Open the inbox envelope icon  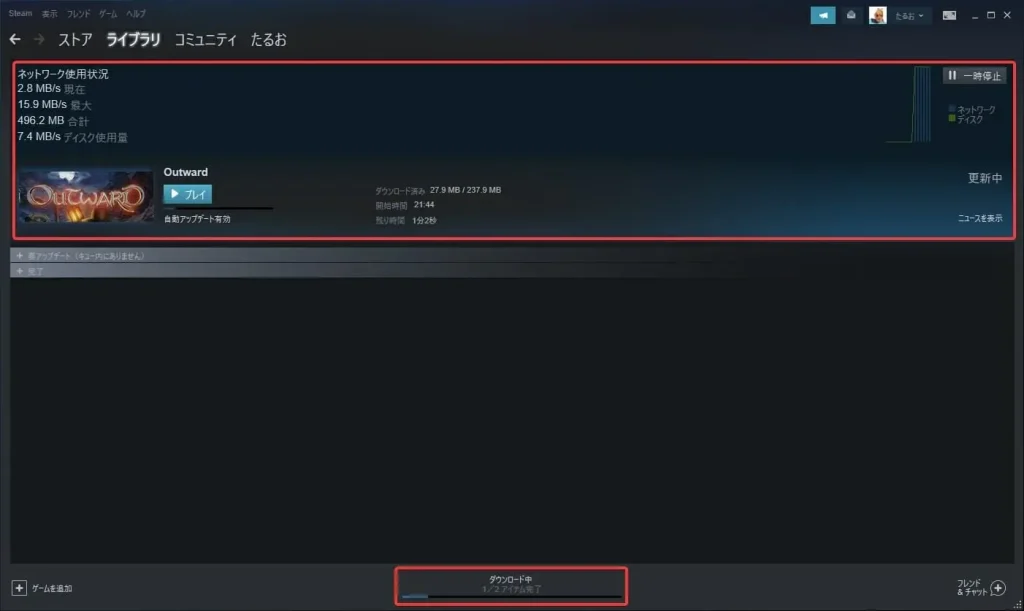pos(851,15)
